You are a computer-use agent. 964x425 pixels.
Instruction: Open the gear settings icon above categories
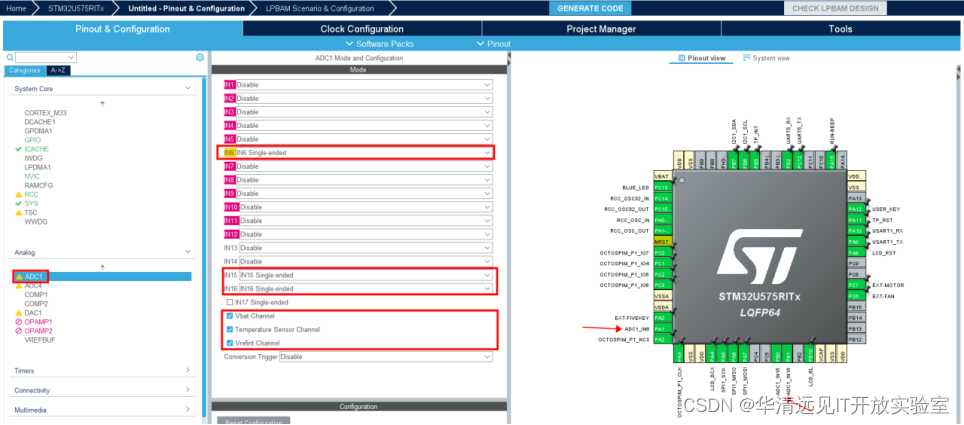200,57
